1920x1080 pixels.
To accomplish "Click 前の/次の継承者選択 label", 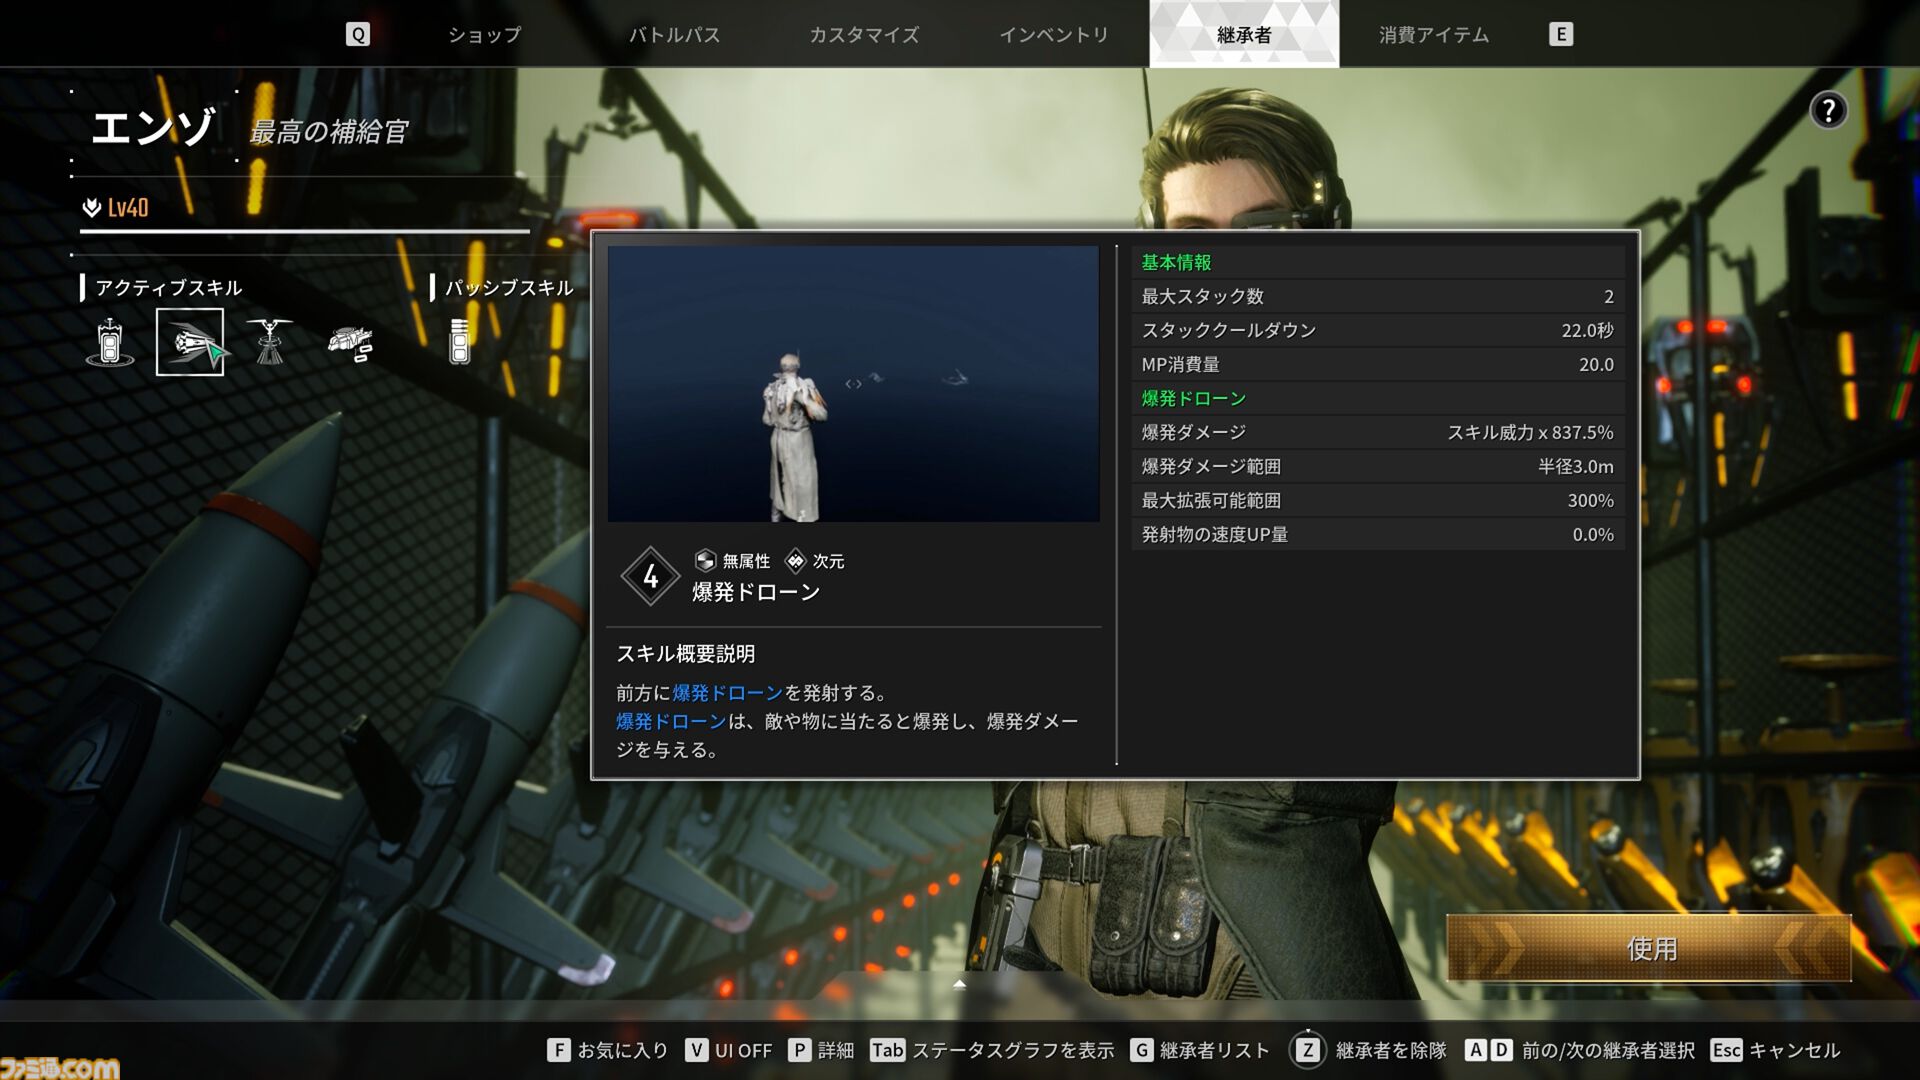I will coord(1608,1050).
